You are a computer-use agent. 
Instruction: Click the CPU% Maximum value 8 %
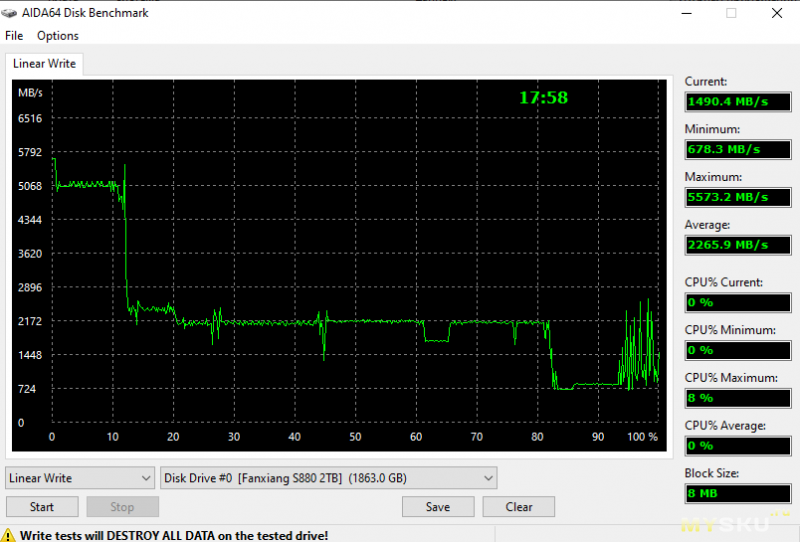click(x=738, y=398)
